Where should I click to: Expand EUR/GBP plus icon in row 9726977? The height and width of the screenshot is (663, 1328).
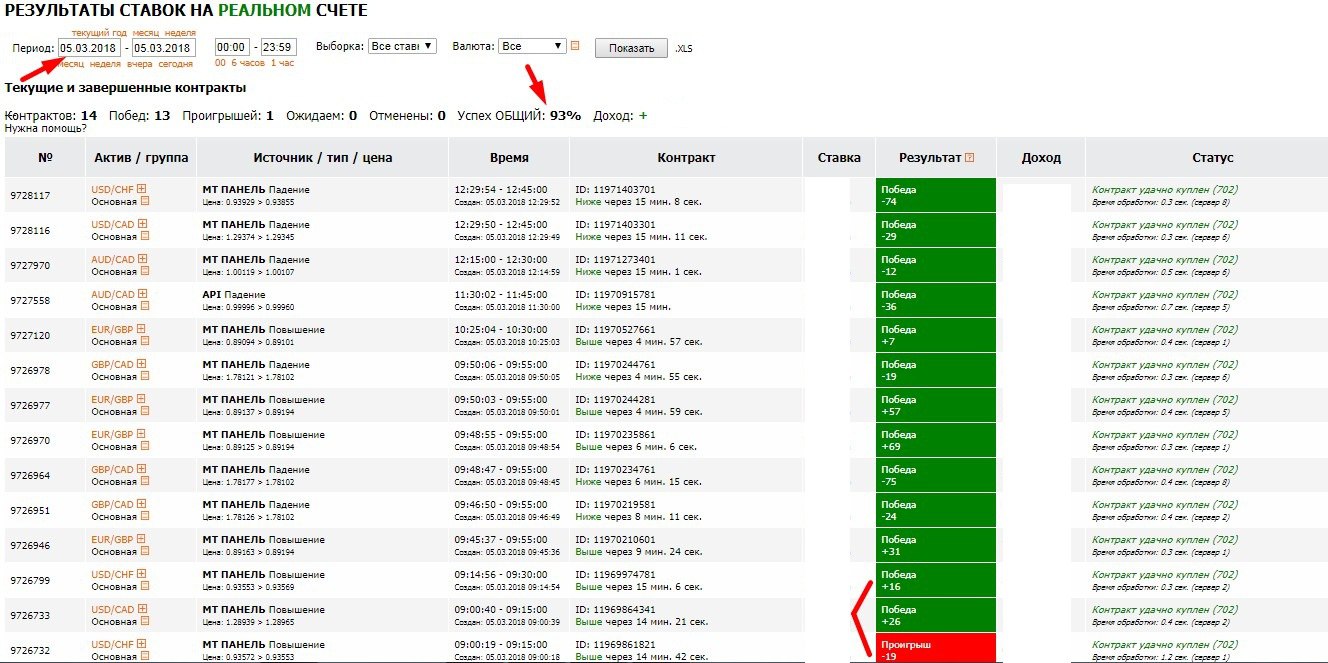click(x=141, y=399)
